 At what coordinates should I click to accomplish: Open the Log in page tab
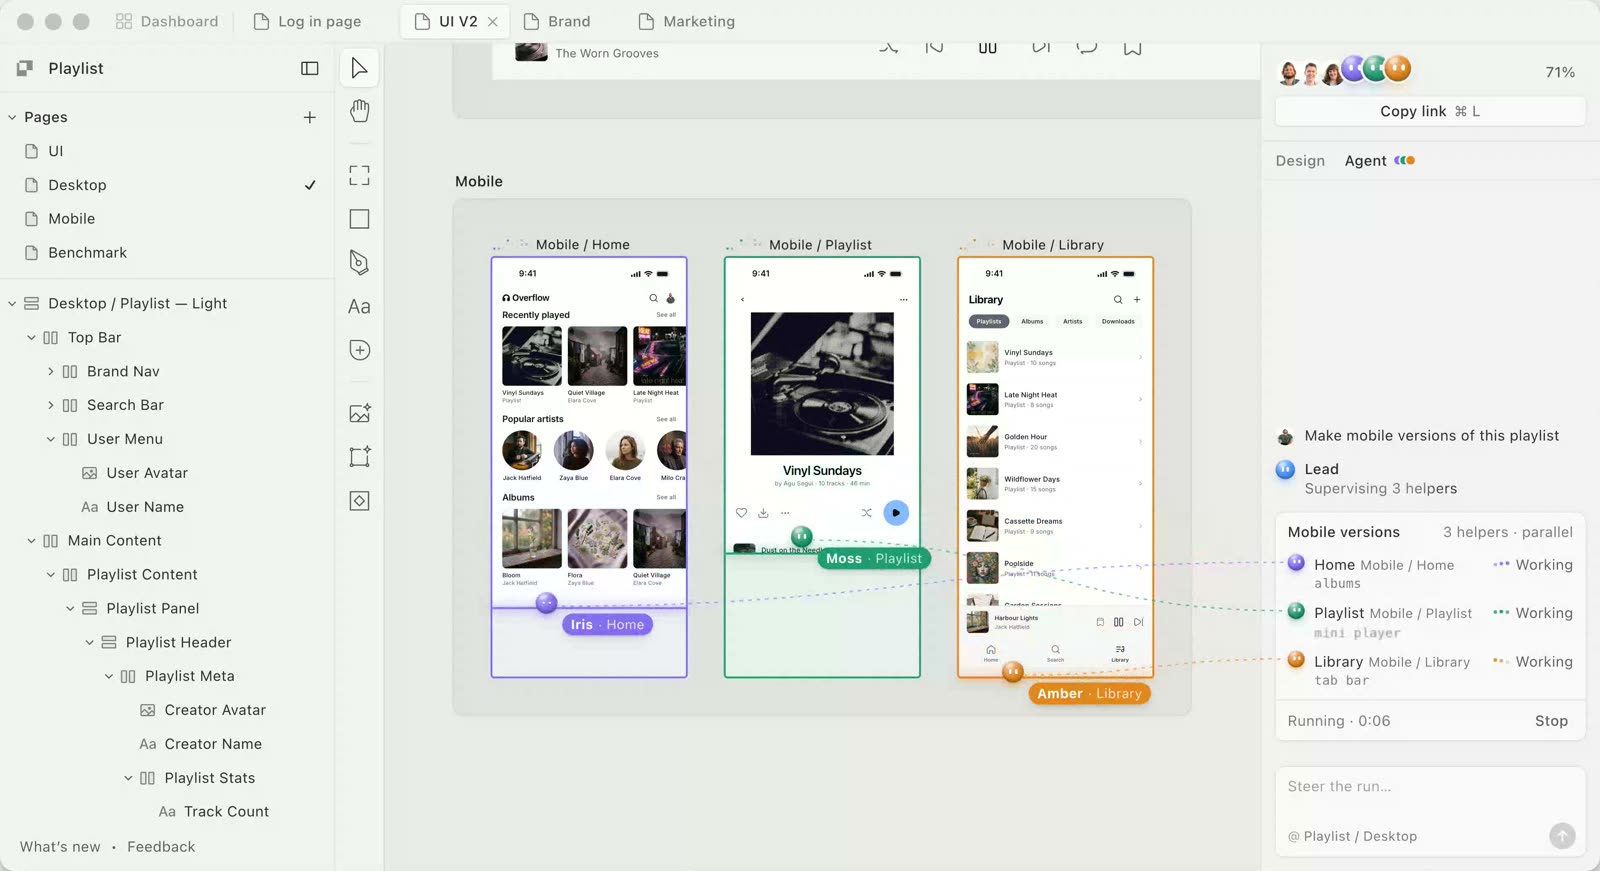point(308,21)
